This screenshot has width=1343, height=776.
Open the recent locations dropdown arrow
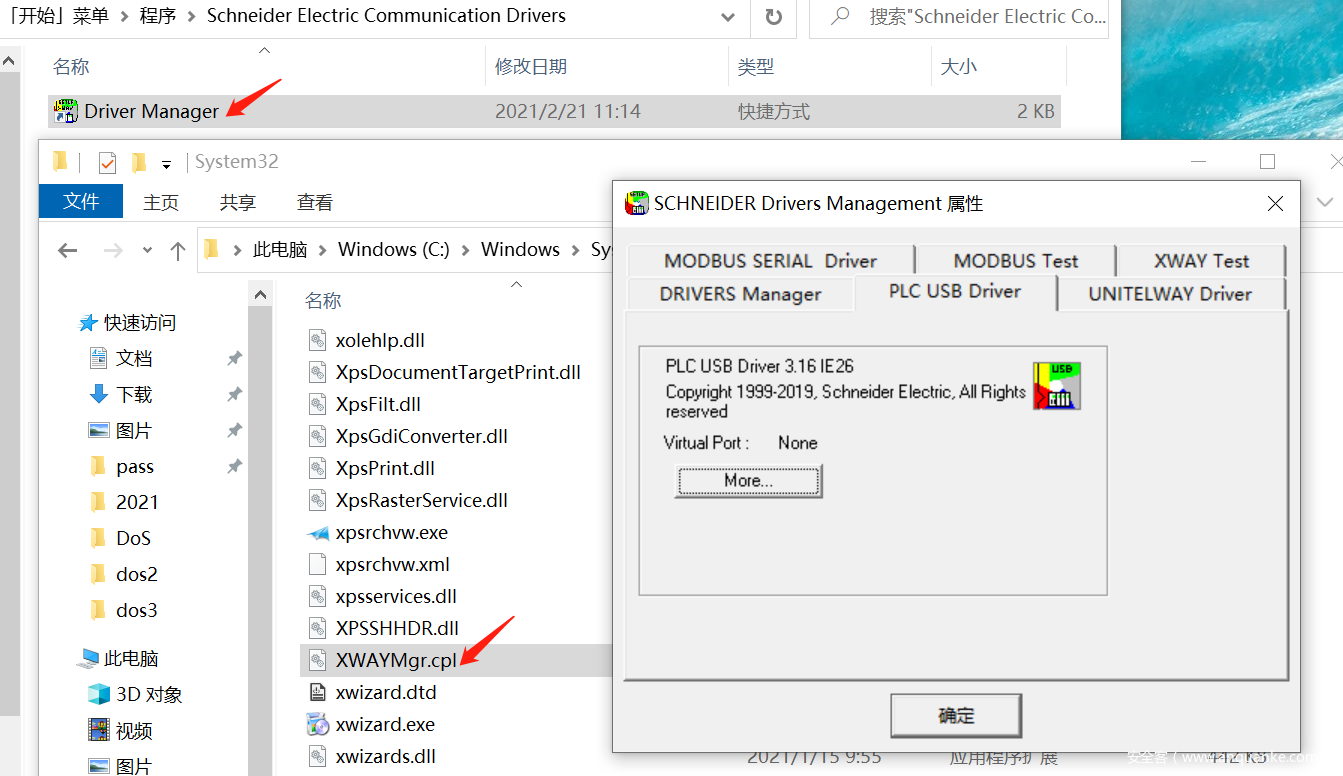[147, 250]
